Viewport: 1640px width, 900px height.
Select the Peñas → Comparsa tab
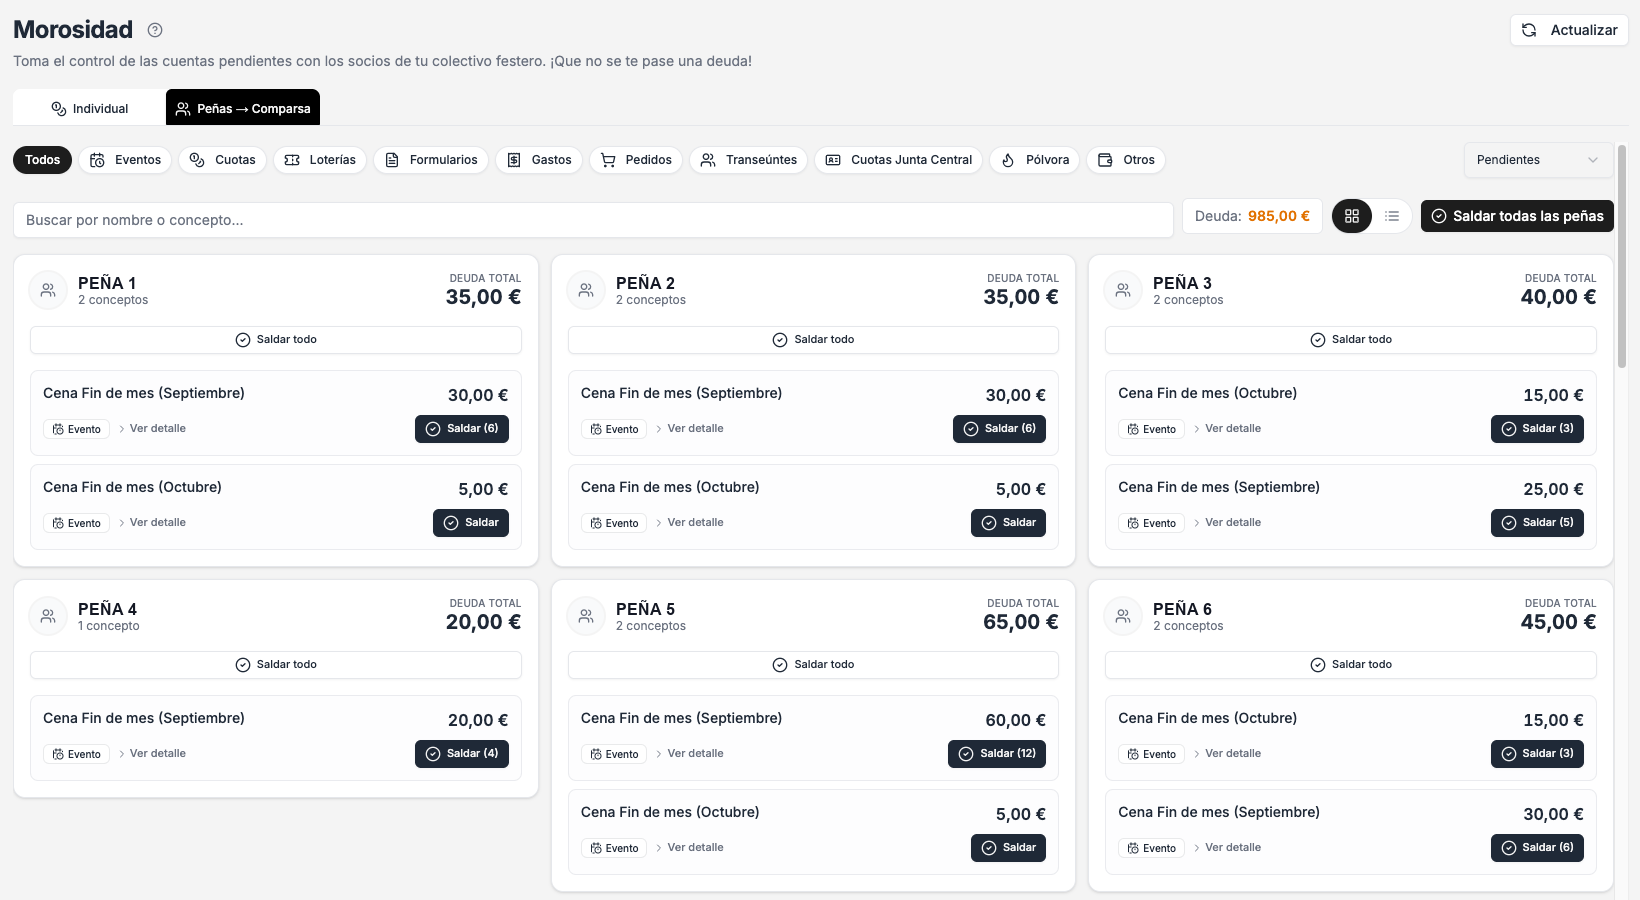[x=243, y=108]
